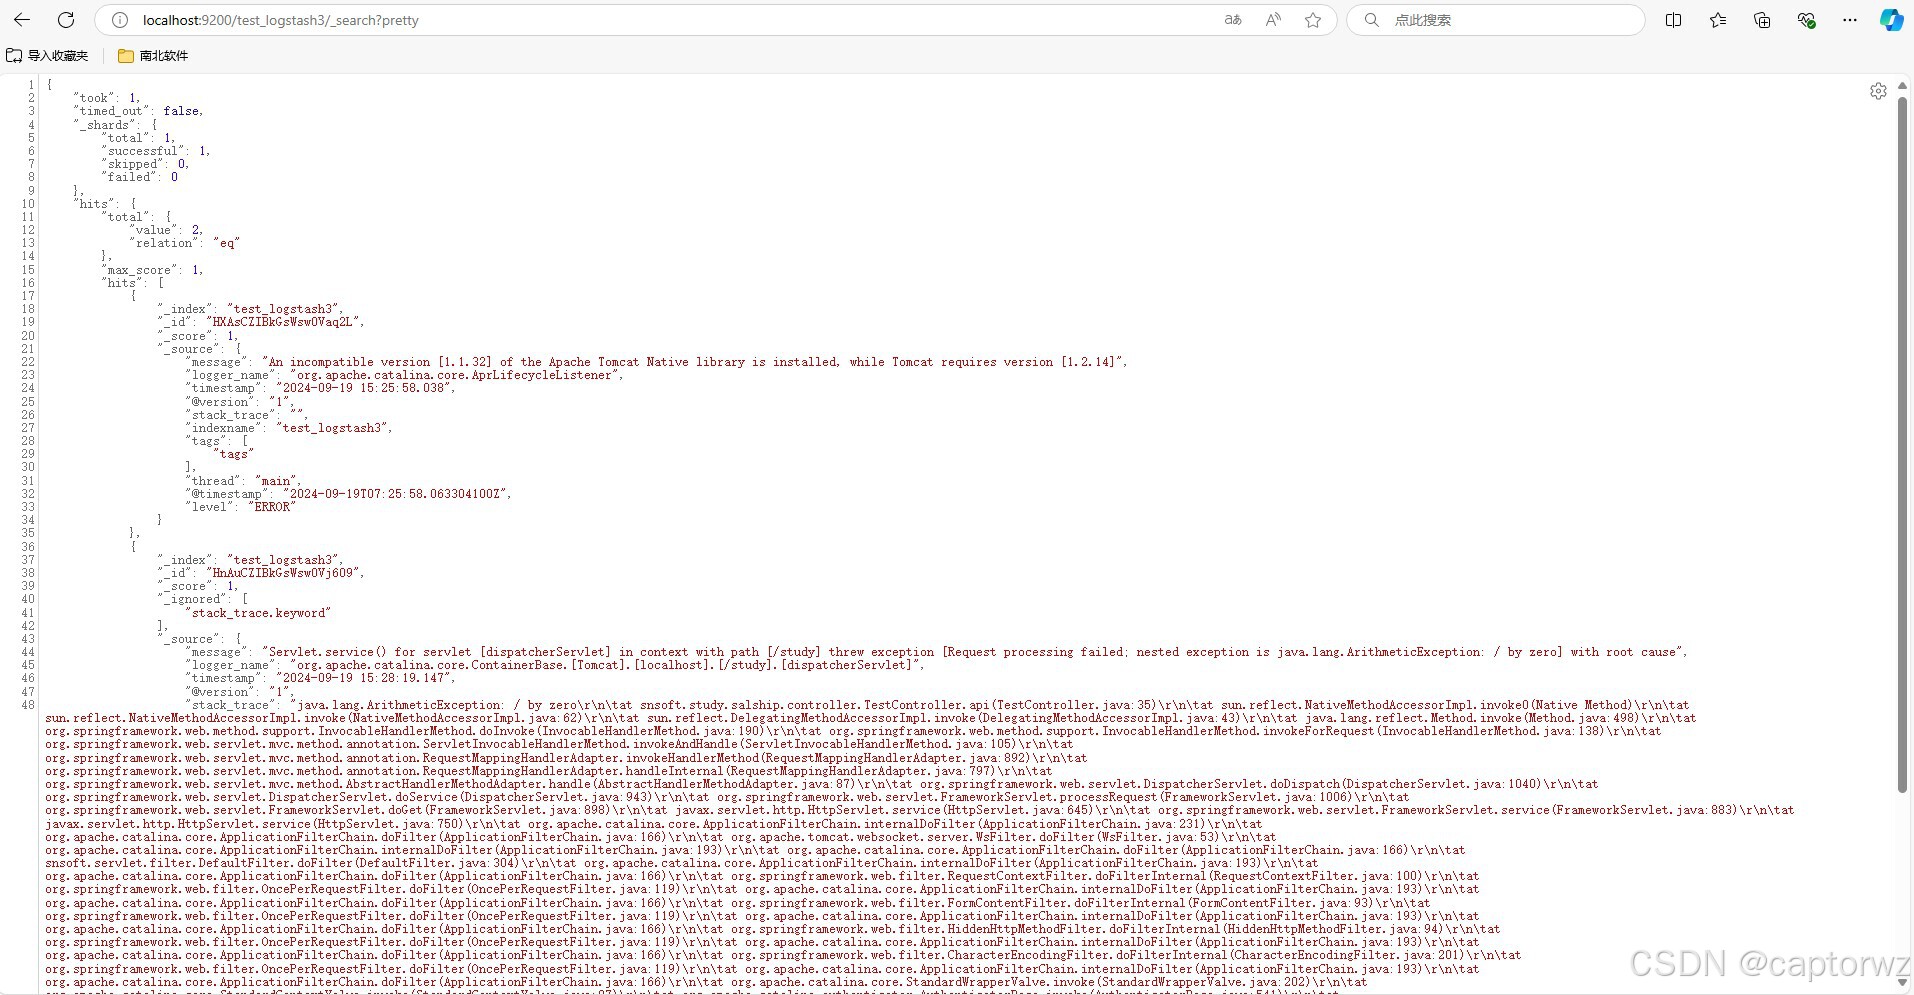View site information icon in address bar
The width and height of the screenshot is (1914, 995).
pos(119,20)
